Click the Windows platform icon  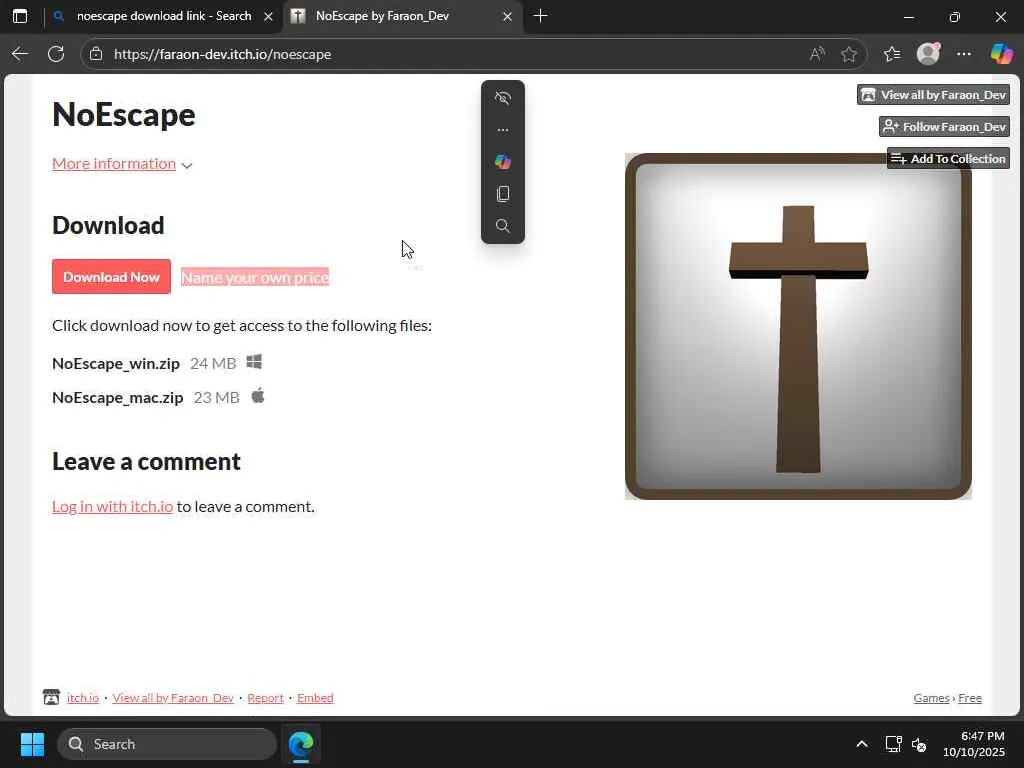coord(254,362)
